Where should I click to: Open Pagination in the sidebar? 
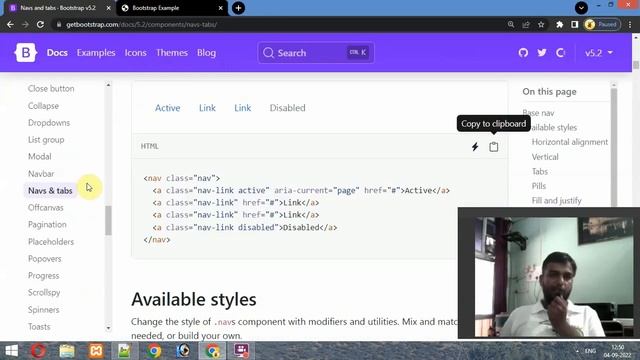[x=47, y=224]
